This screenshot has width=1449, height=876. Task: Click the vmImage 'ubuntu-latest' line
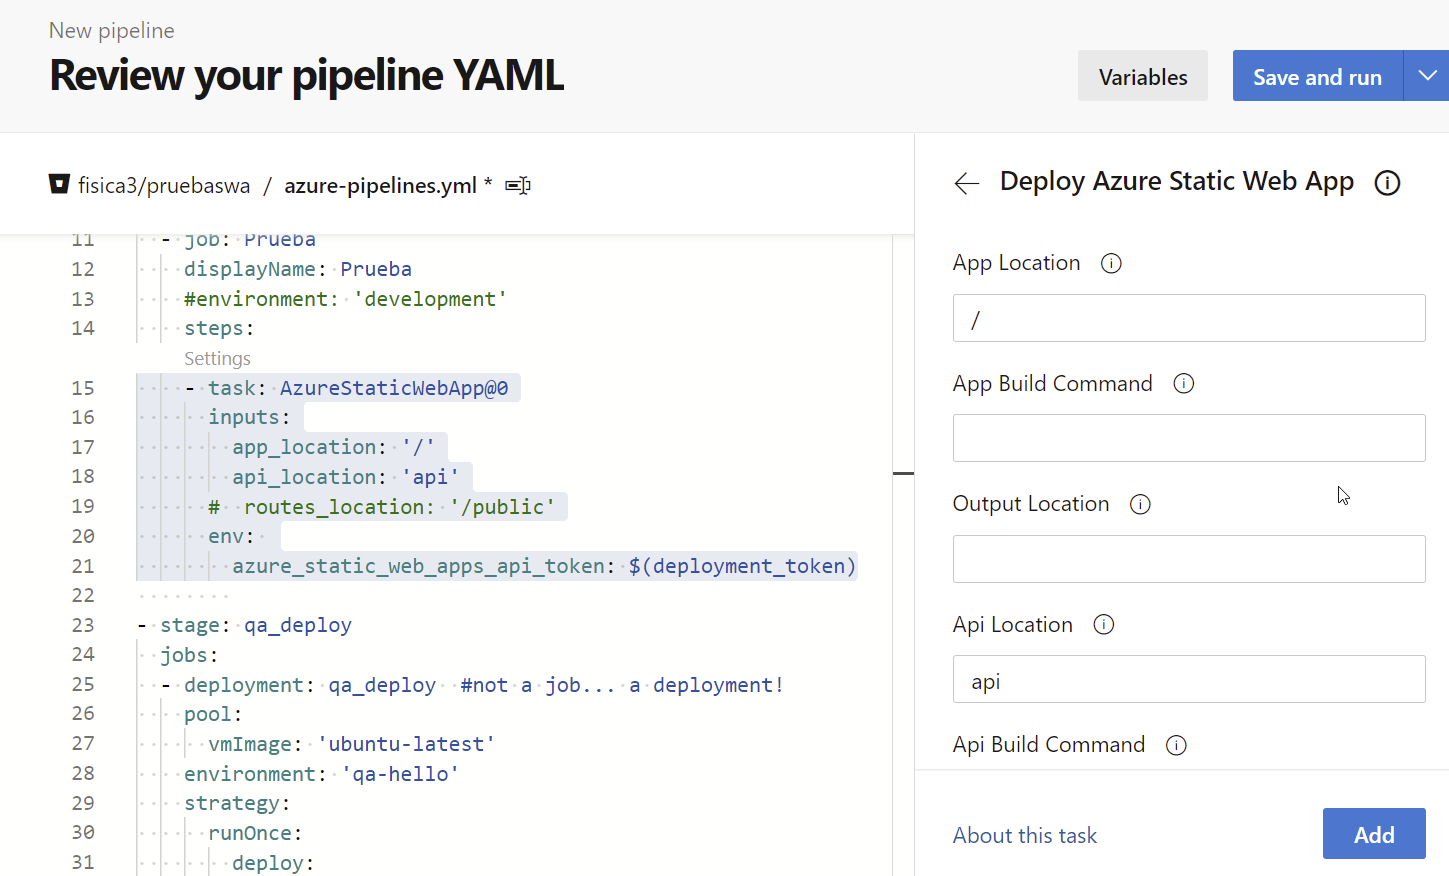(352, 744)
